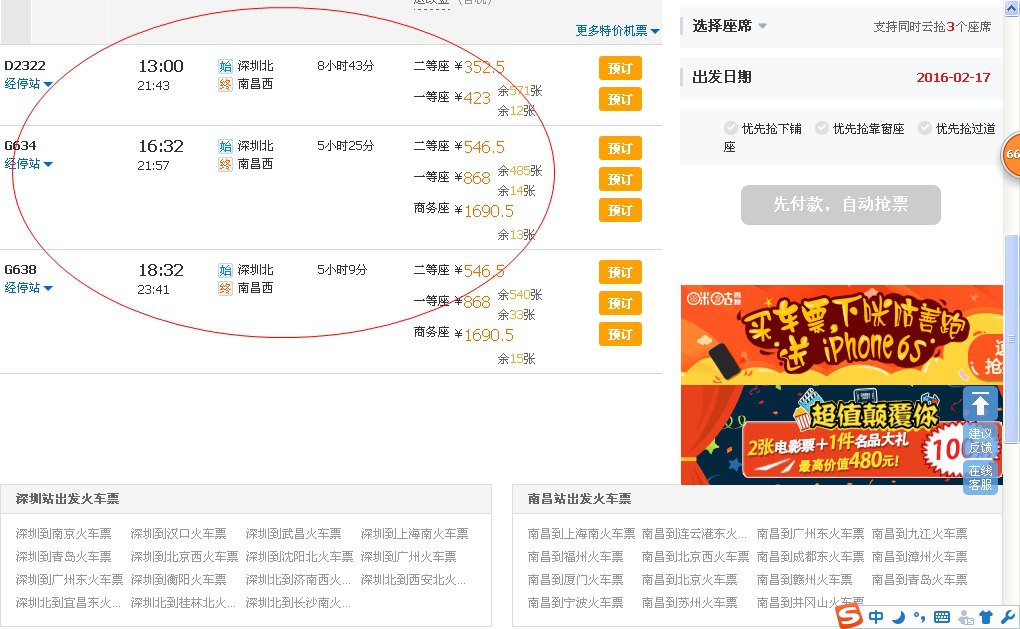Open Sogou skin shirt icon
The image size is (1020, 629).
pyautogui.click(x=984, y=617)
